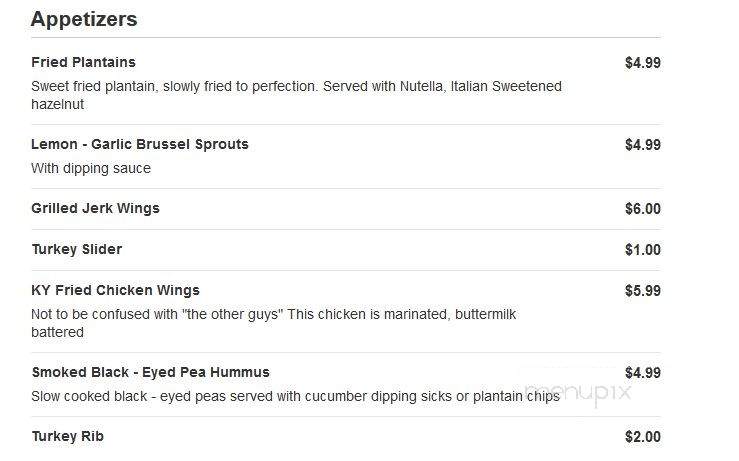Click the Turkey Slider $1.00 price

pyautogui.click(x=643, y=250)
